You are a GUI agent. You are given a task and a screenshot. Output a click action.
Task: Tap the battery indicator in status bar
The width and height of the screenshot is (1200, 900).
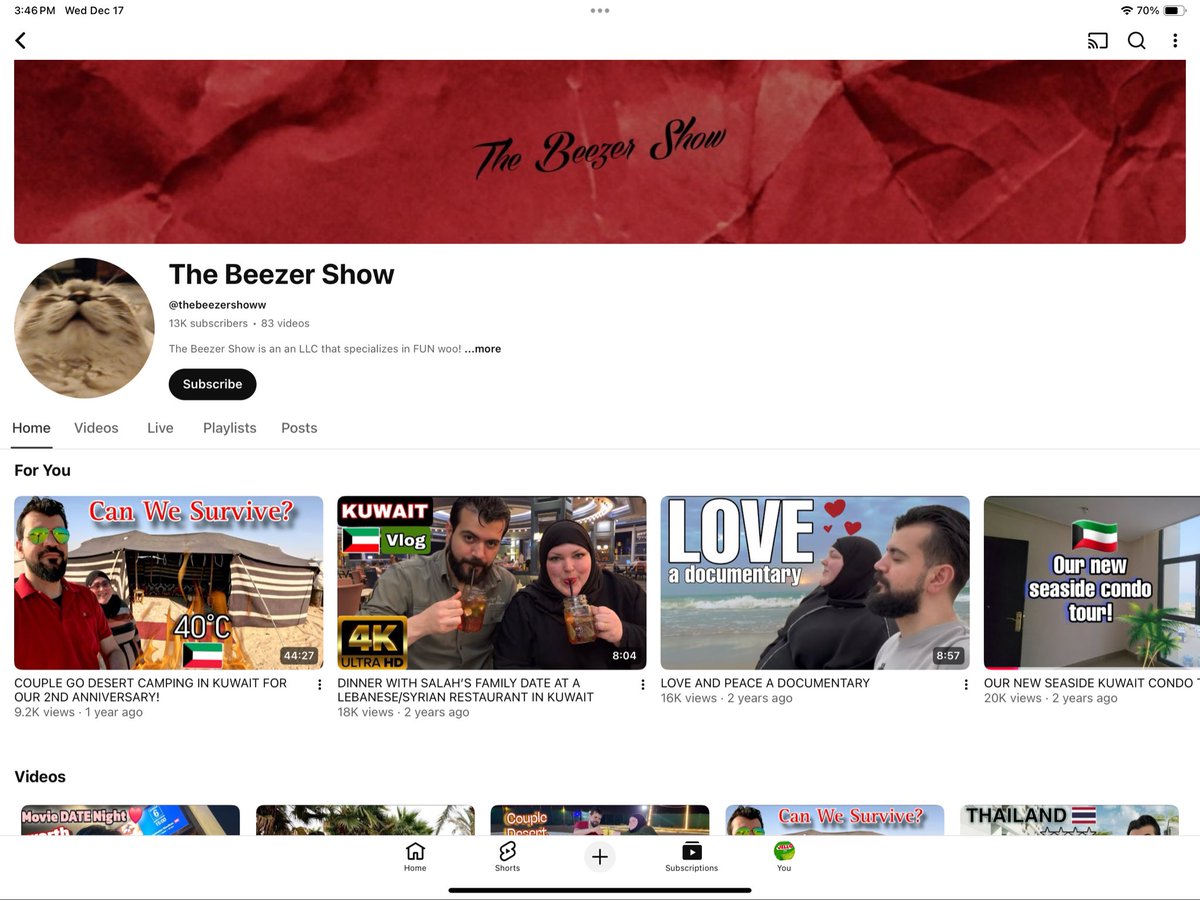pos(1175,10)
